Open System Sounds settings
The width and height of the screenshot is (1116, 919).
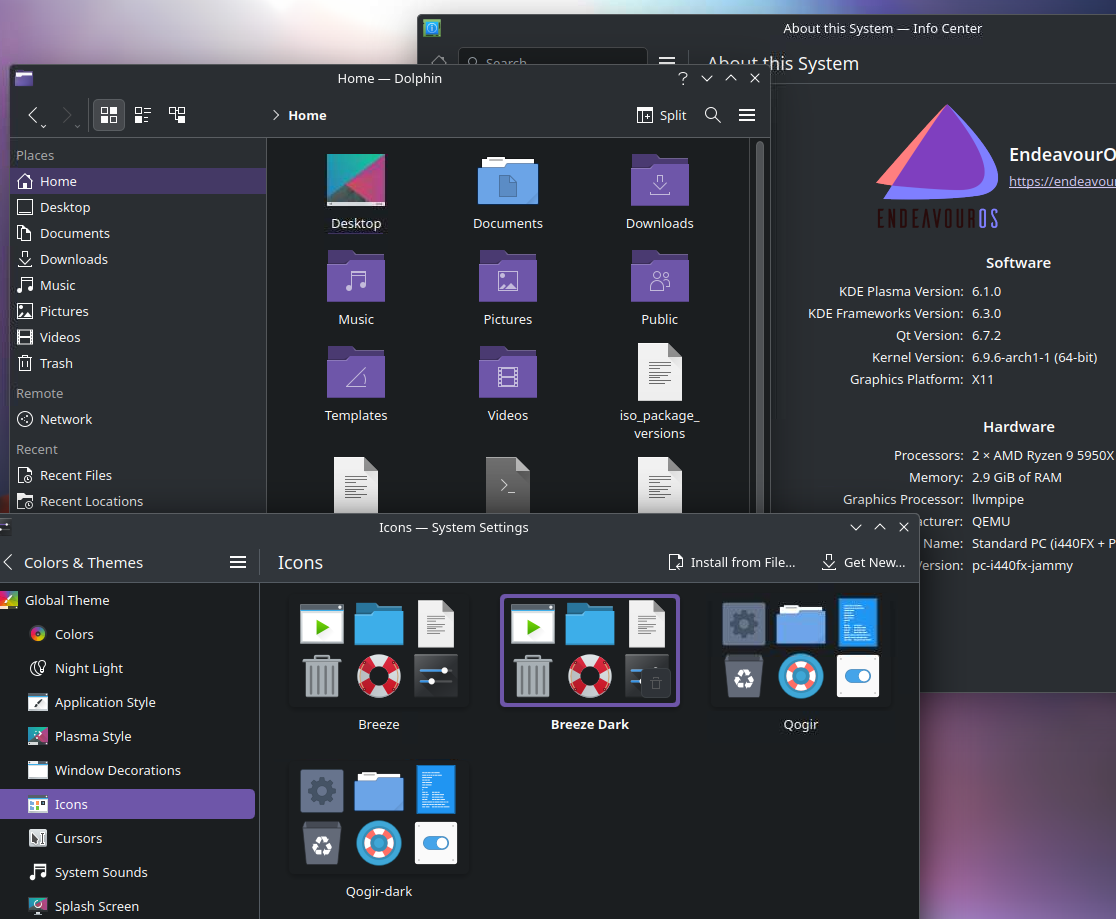[x=128, y=872]
